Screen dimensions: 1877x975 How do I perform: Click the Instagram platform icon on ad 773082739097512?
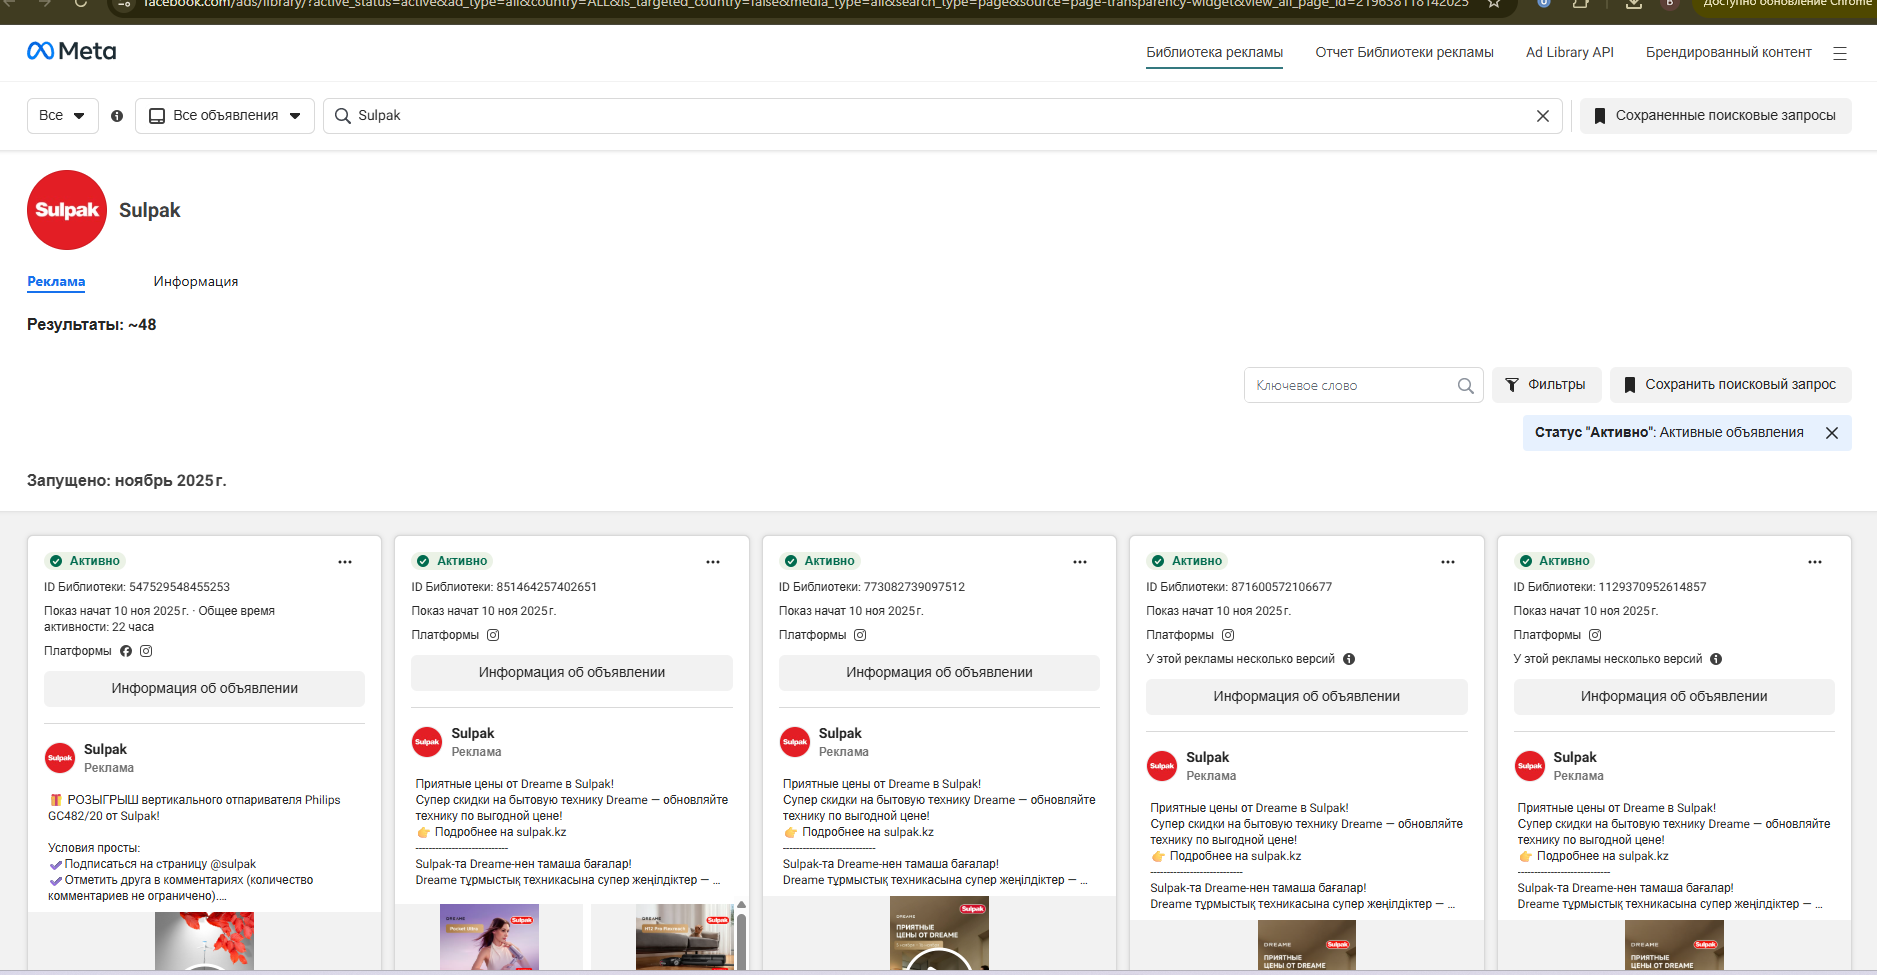[x=860, y=635]
